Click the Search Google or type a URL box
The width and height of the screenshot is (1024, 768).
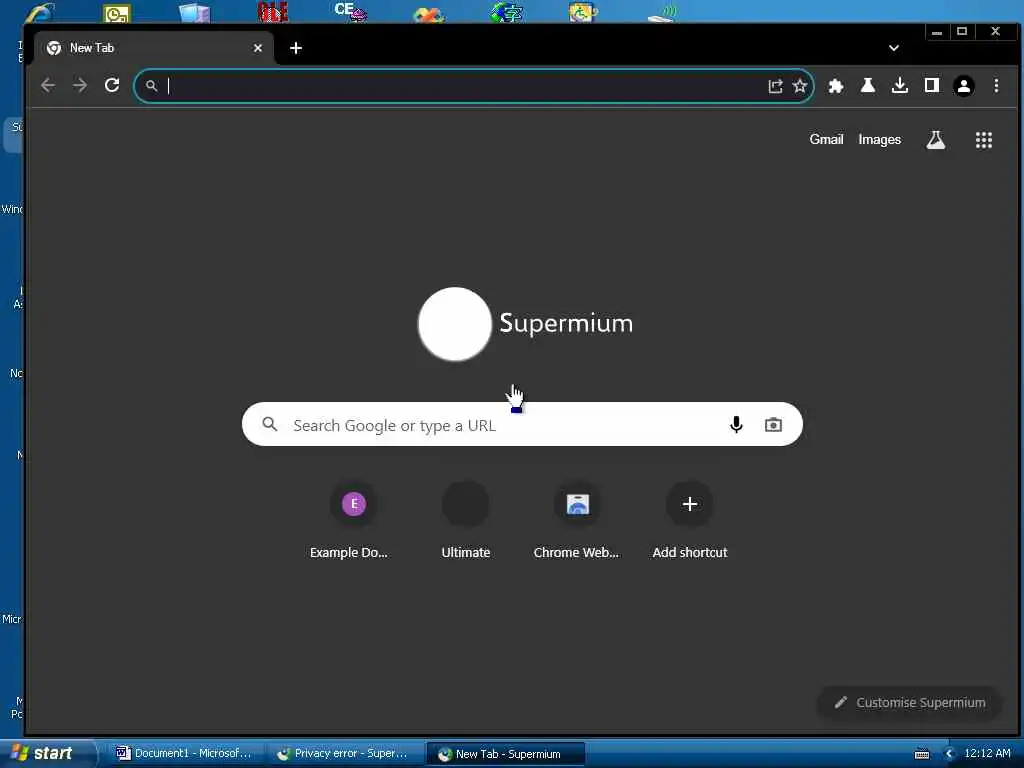pos(522,424)
